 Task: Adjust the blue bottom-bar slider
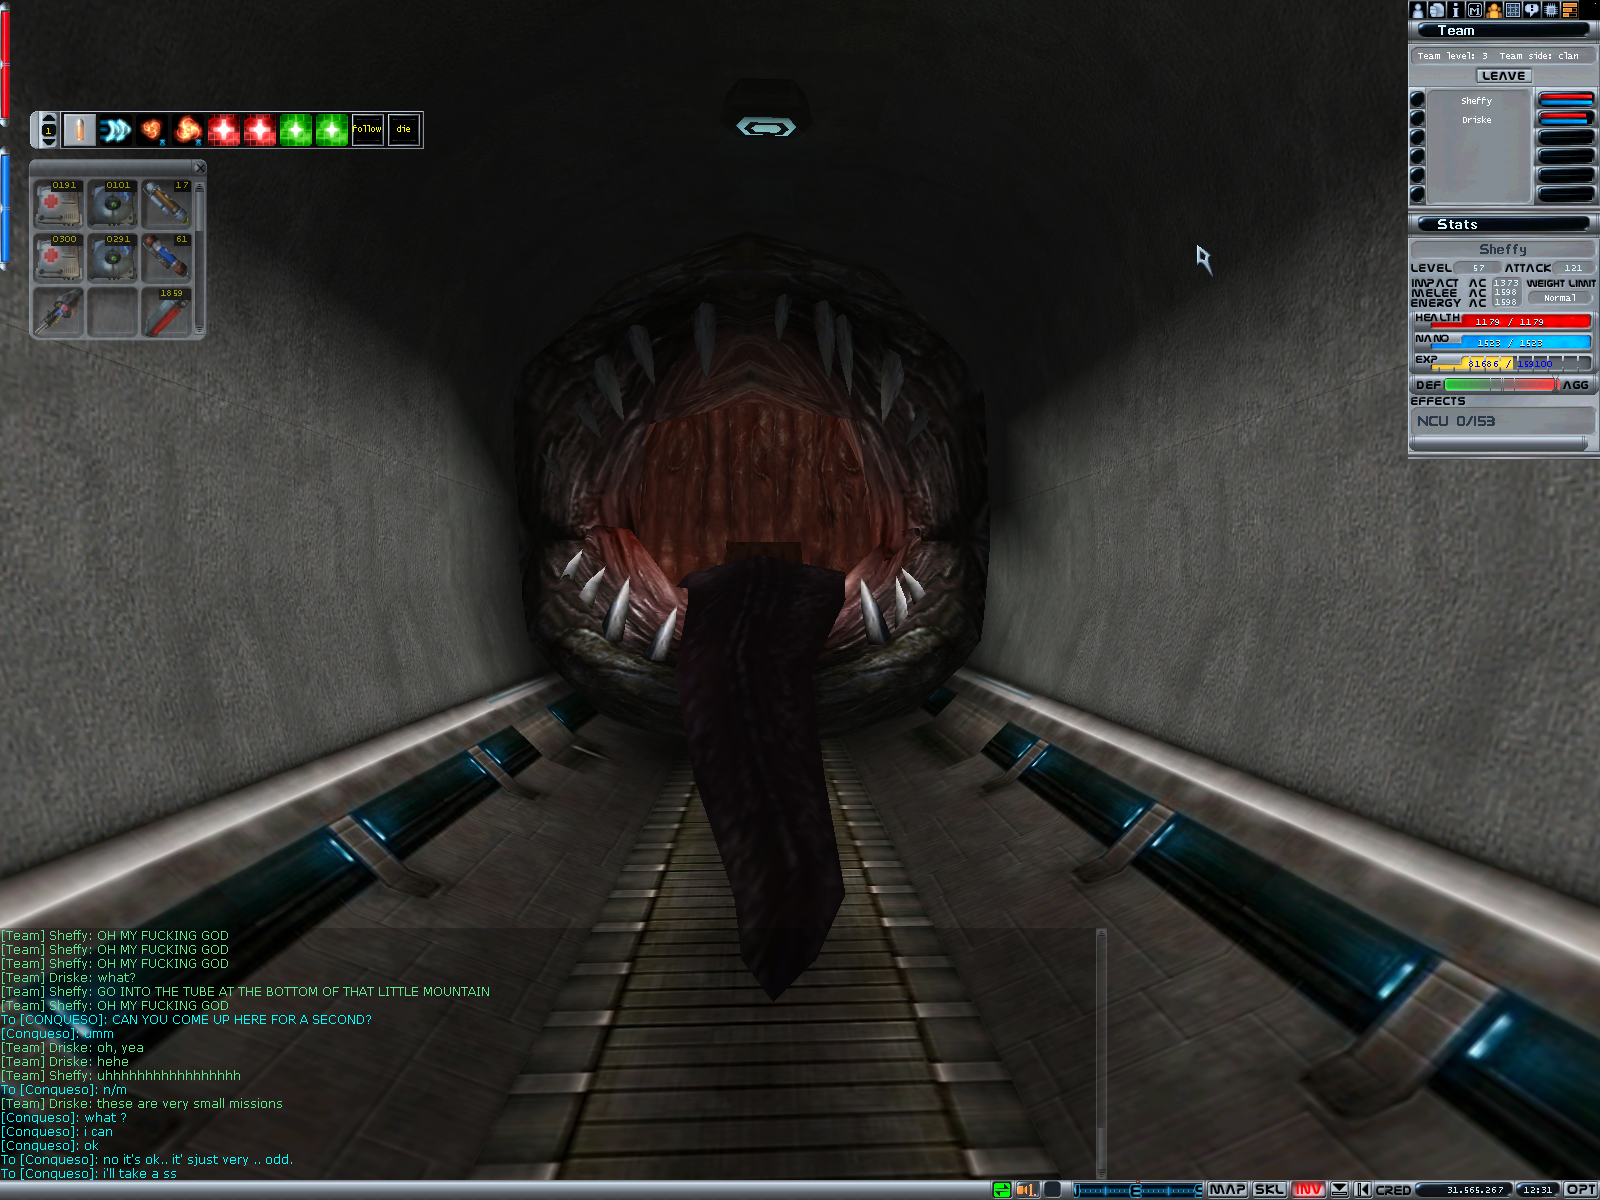[1138, 1190]
